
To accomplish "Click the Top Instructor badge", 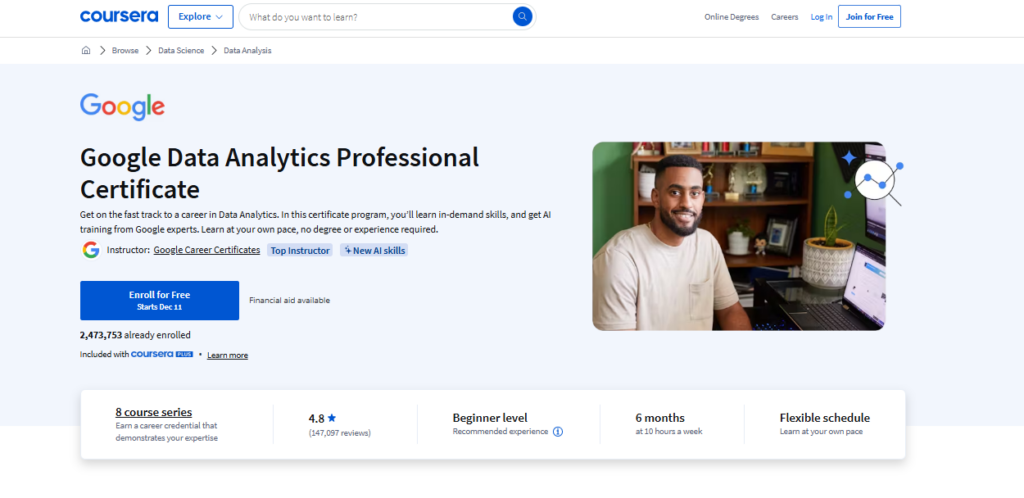I will pos(300,250).
